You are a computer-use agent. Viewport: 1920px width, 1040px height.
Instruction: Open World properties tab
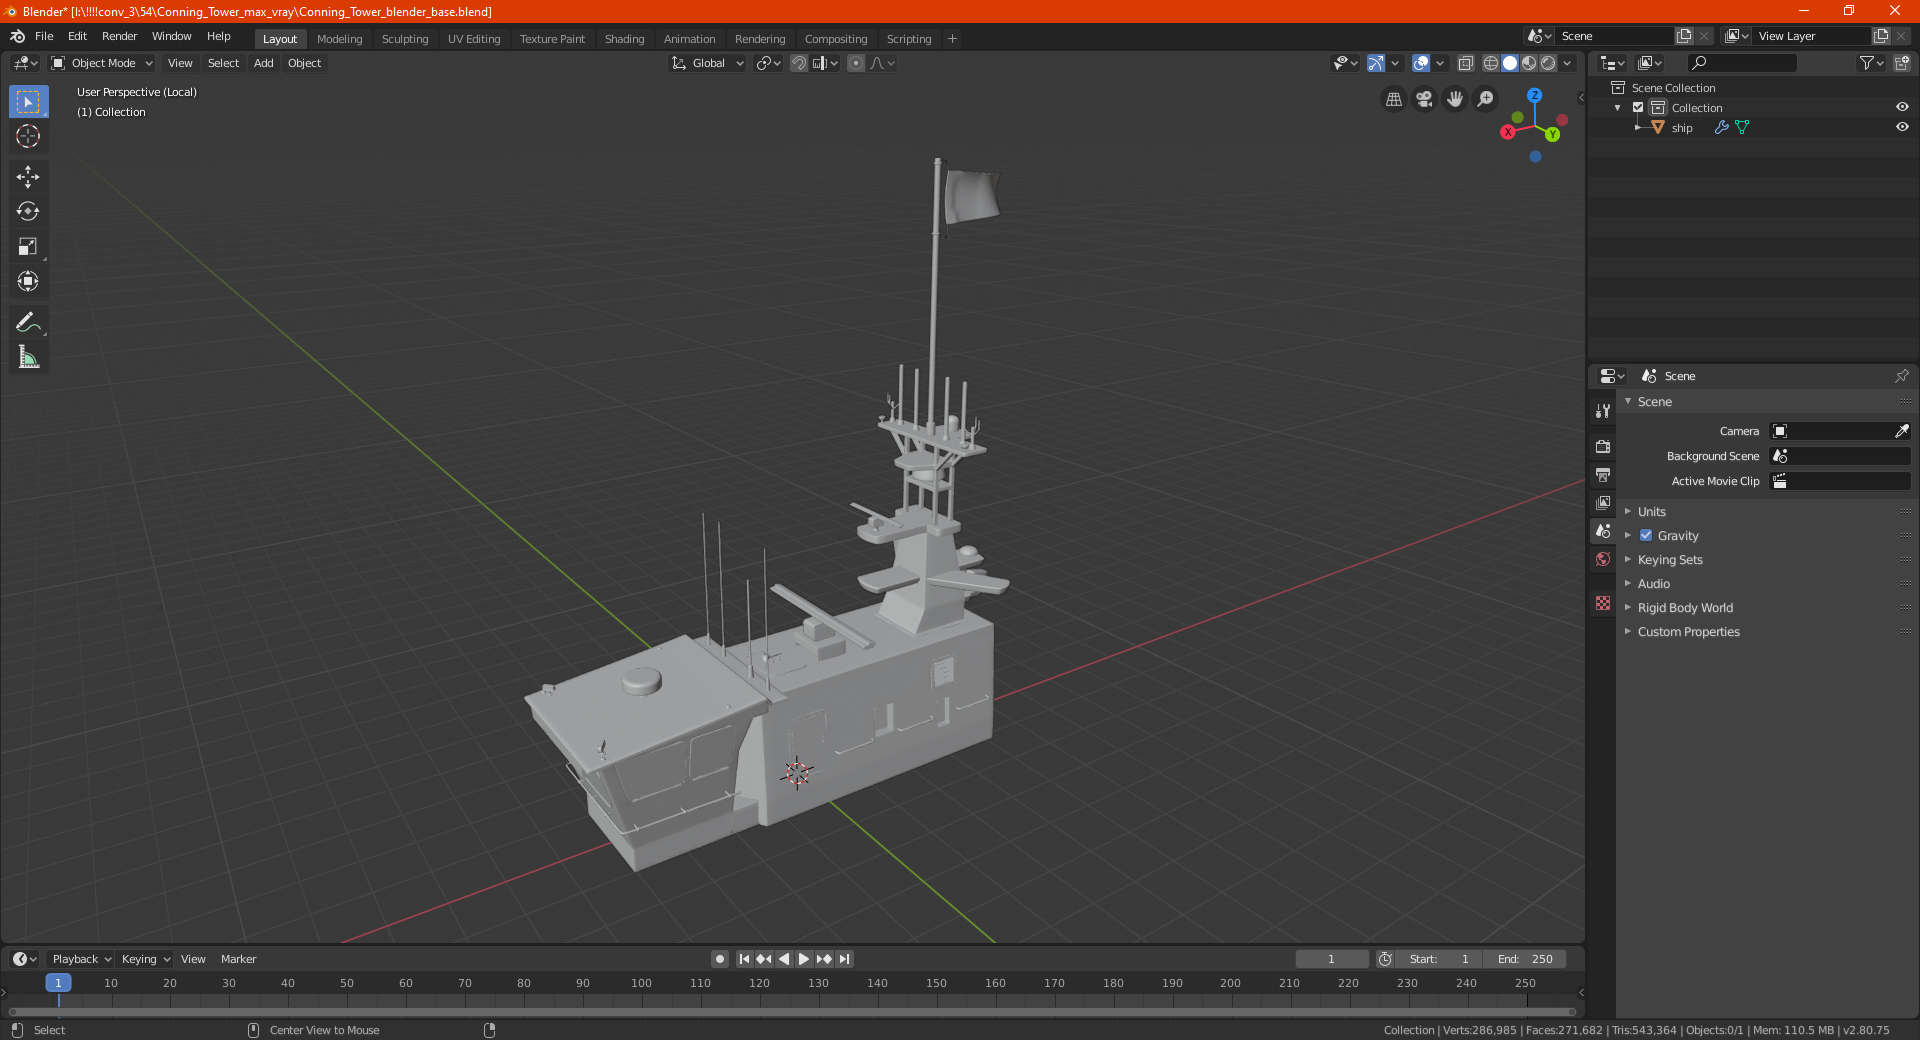click(x=1603, y=559)
